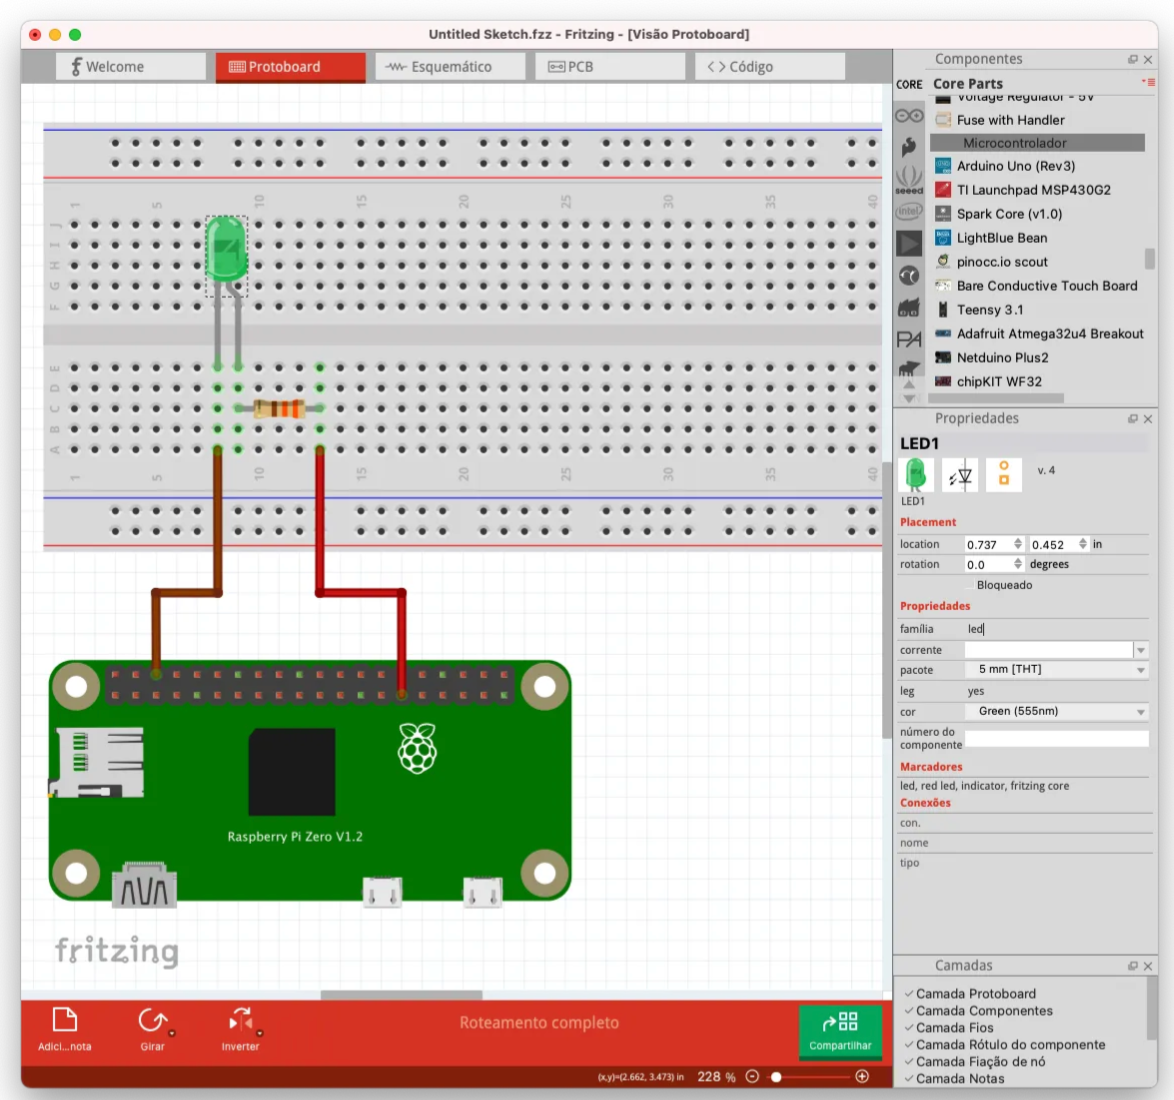Select the Arduino Uno (Rev3) part icon
Screen dimensions: 1174x1100
pos(943,165)
